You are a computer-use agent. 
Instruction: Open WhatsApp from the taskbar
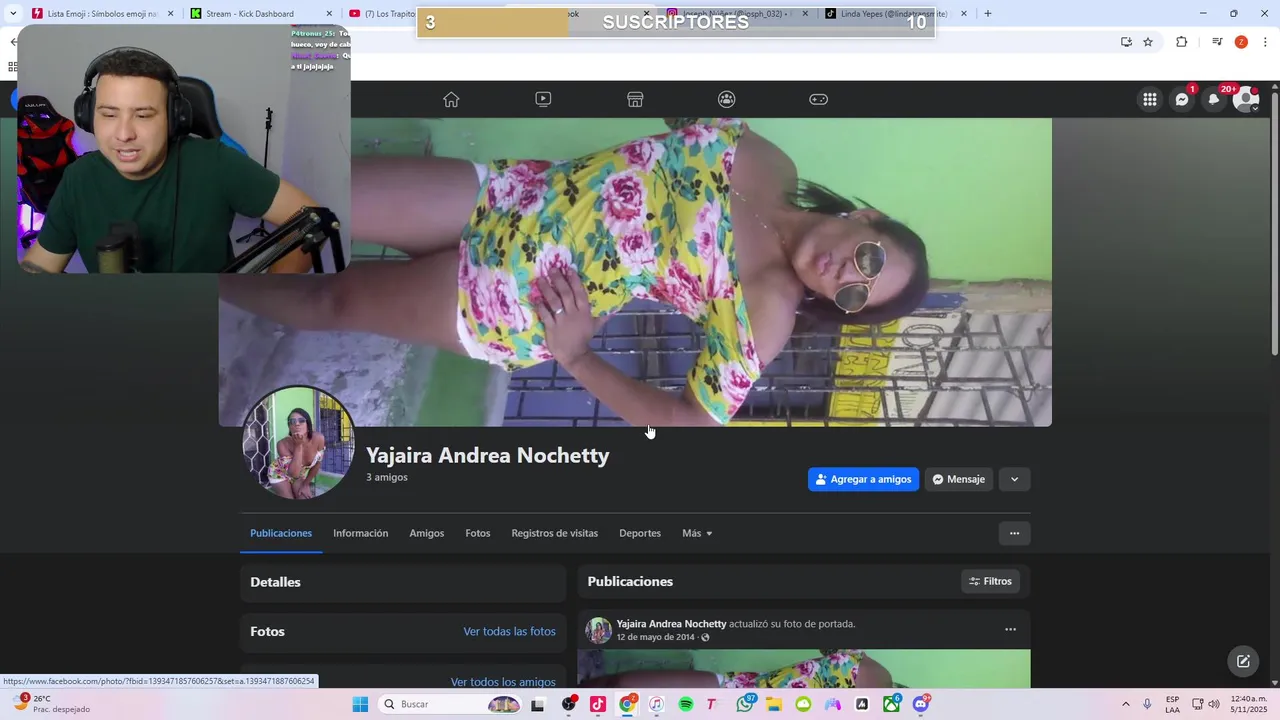(x=745, y=704)
